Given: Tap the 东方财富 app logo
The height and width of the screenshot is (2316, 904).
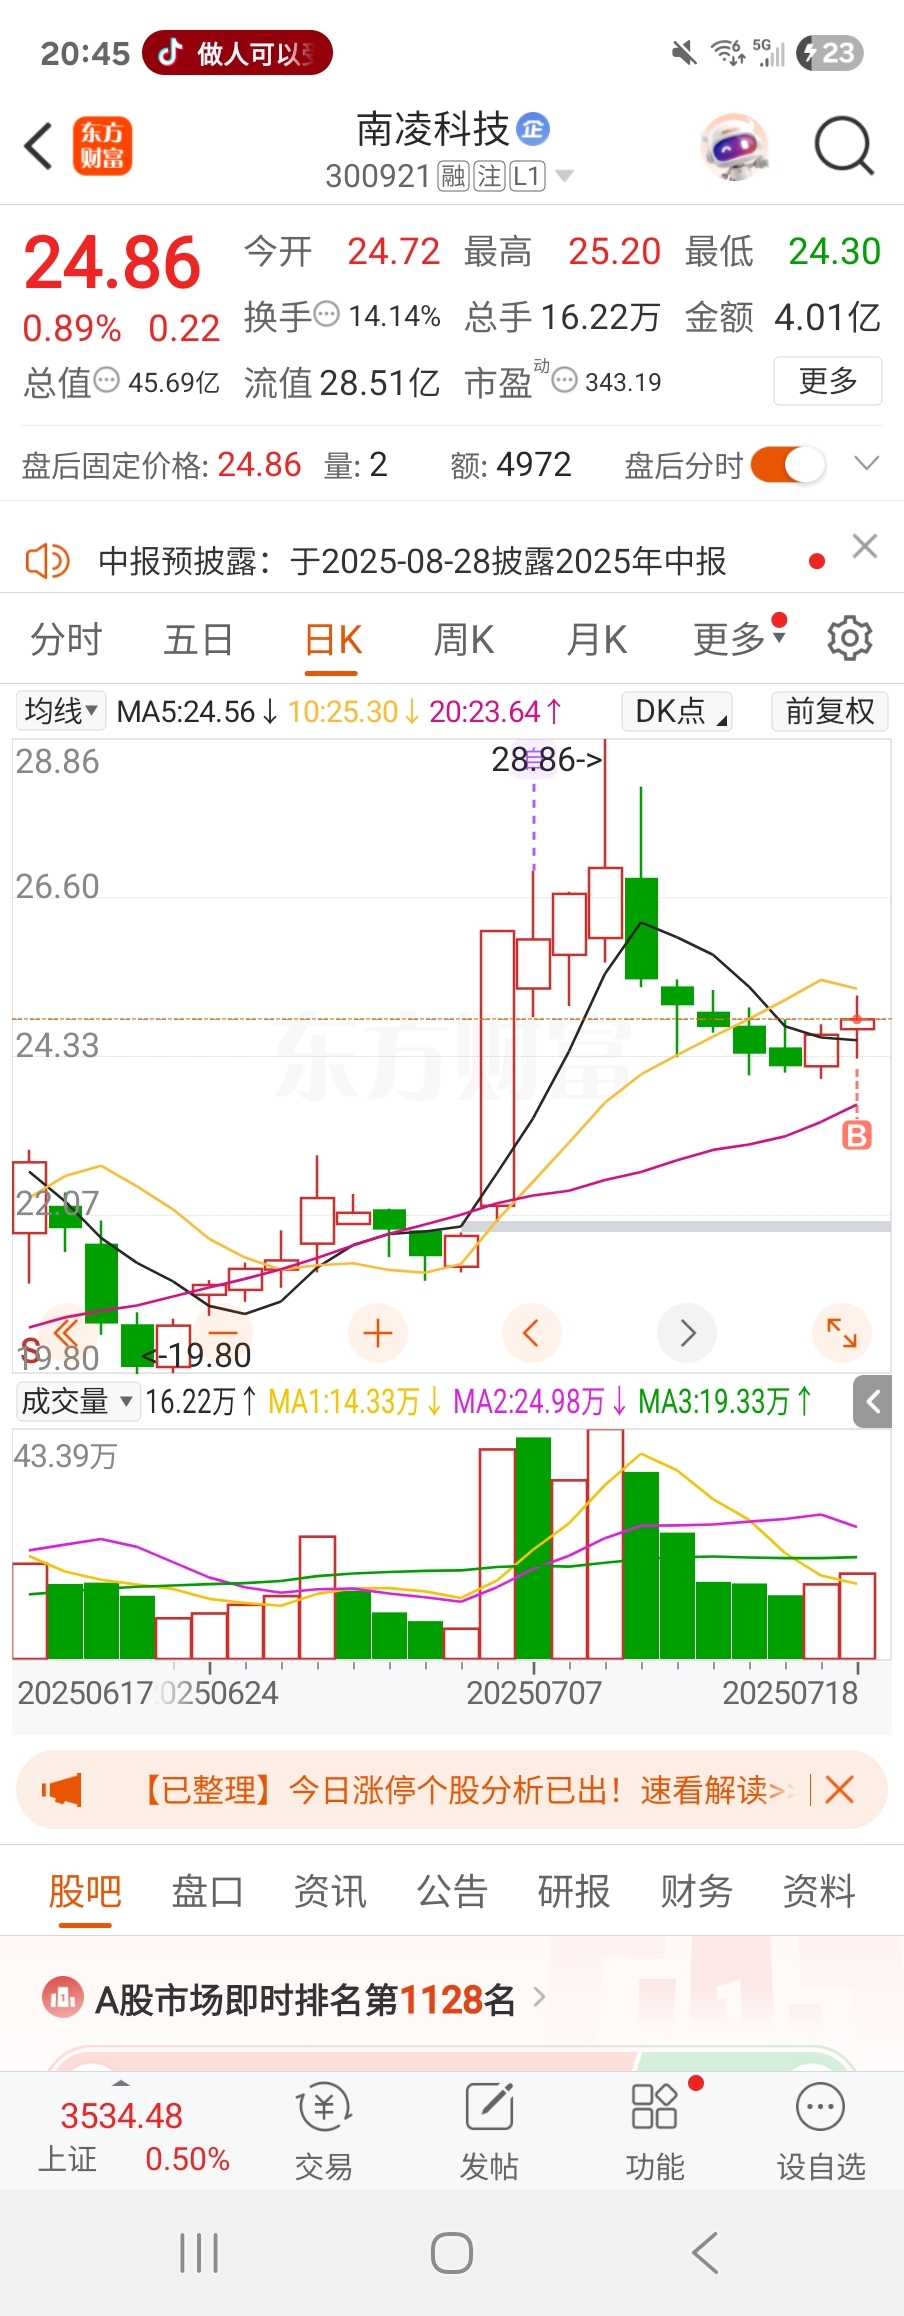Looking at the screenshot, I should pyautogui.click(x=102, y=146).
